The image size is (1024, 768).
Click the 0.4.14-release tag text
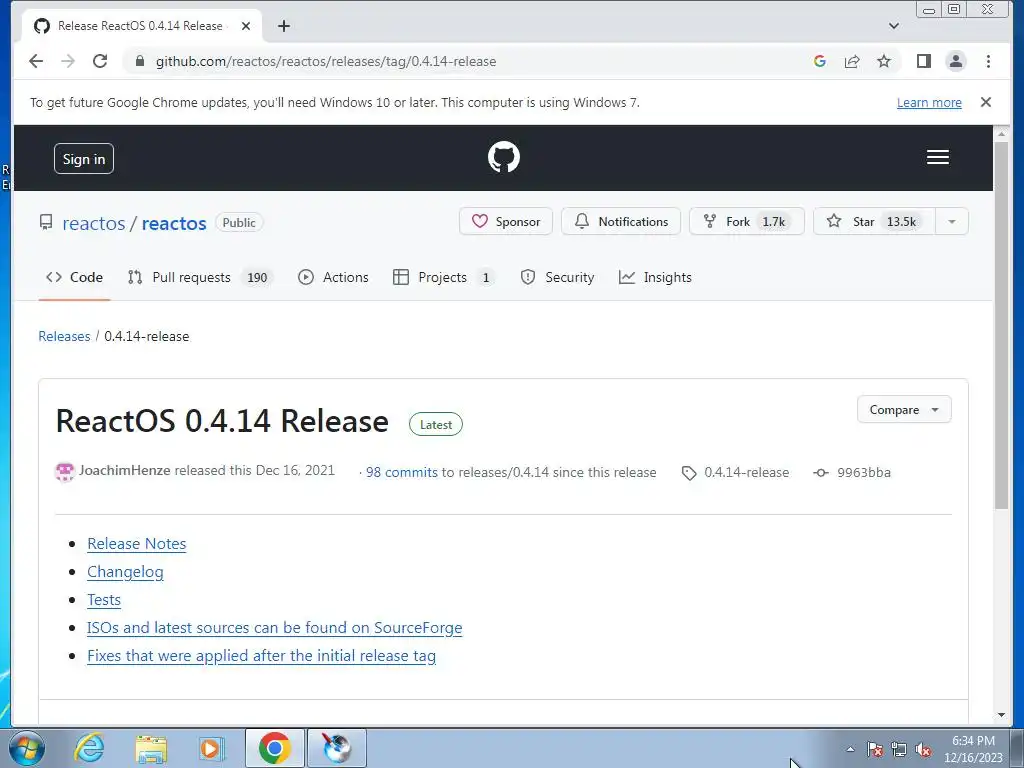click(746, 472)
